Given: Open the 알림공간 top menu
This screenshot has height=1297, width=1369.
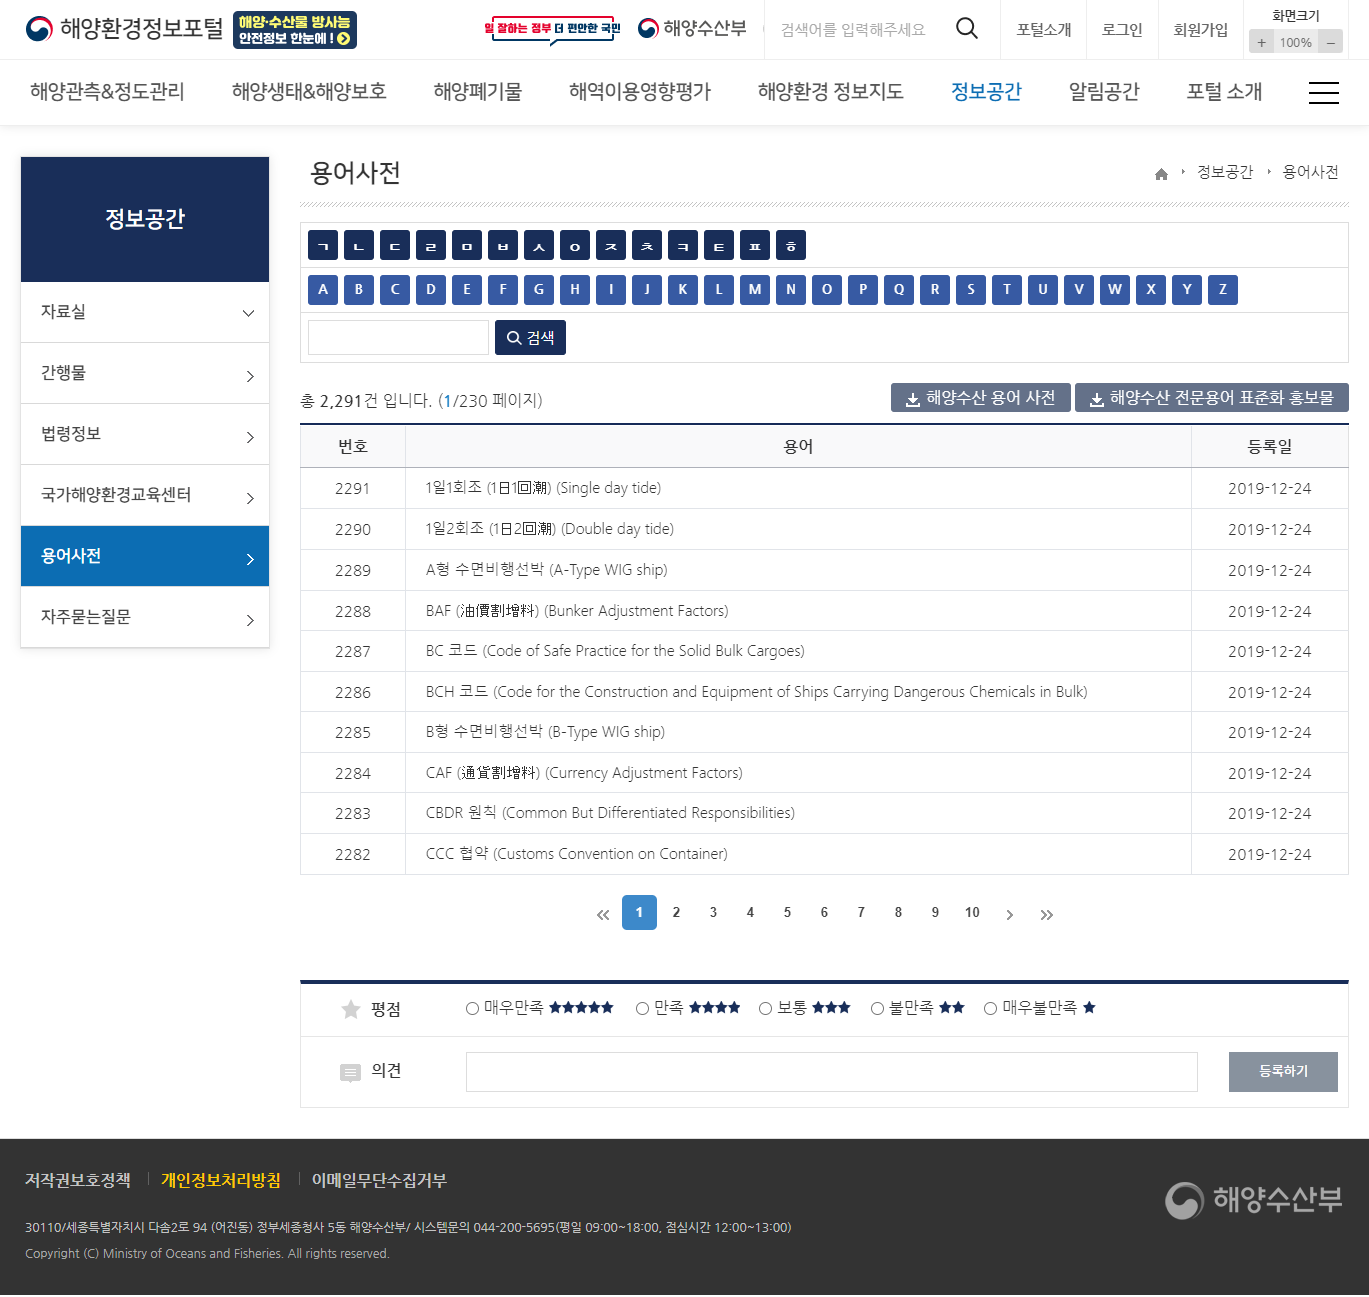Looking at the screenshot, I should [1103, 92].
